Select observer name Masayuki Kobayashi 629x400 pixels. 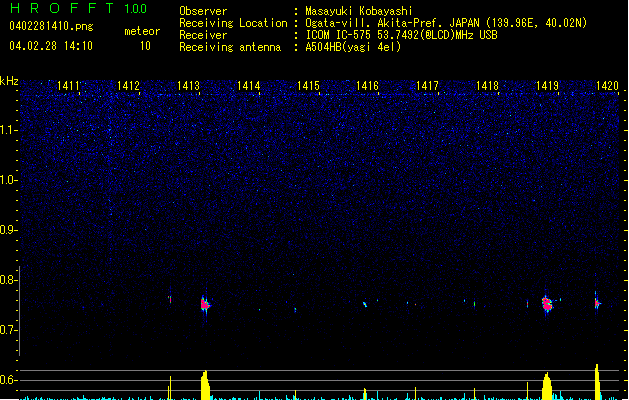(x=359, y=11)
